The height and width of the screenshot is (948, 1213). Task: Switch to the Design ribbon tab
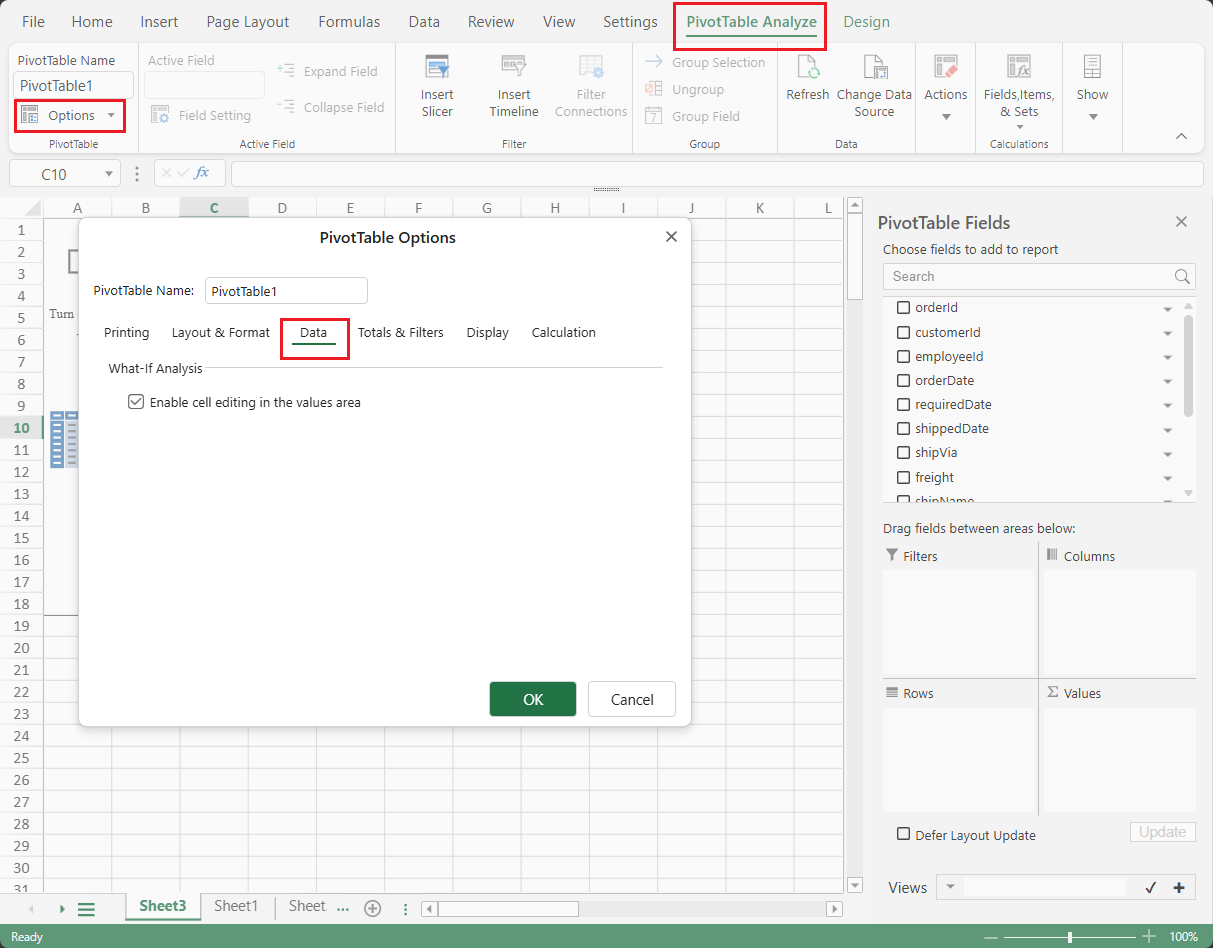pyautogui.click(x=866, y=22)
